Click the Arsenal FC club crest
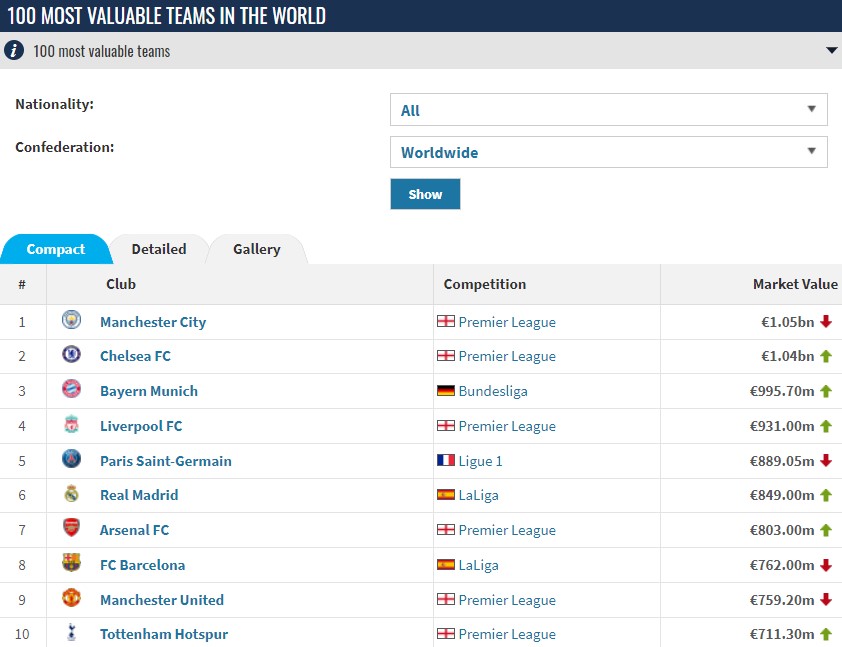This screenshot has height=647, width=842. (x=71, y=528)
